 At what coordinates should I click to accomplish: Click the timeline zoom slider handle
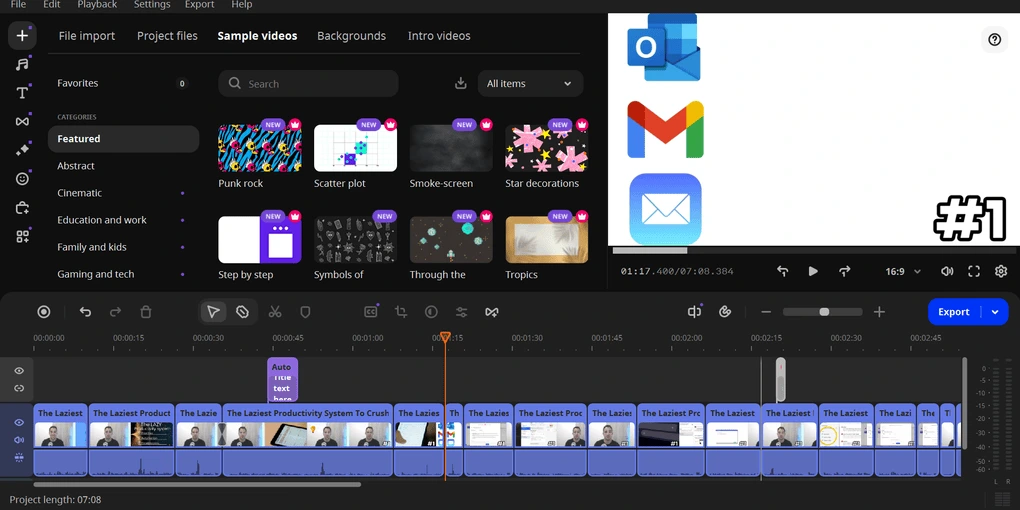coord(824,312)
